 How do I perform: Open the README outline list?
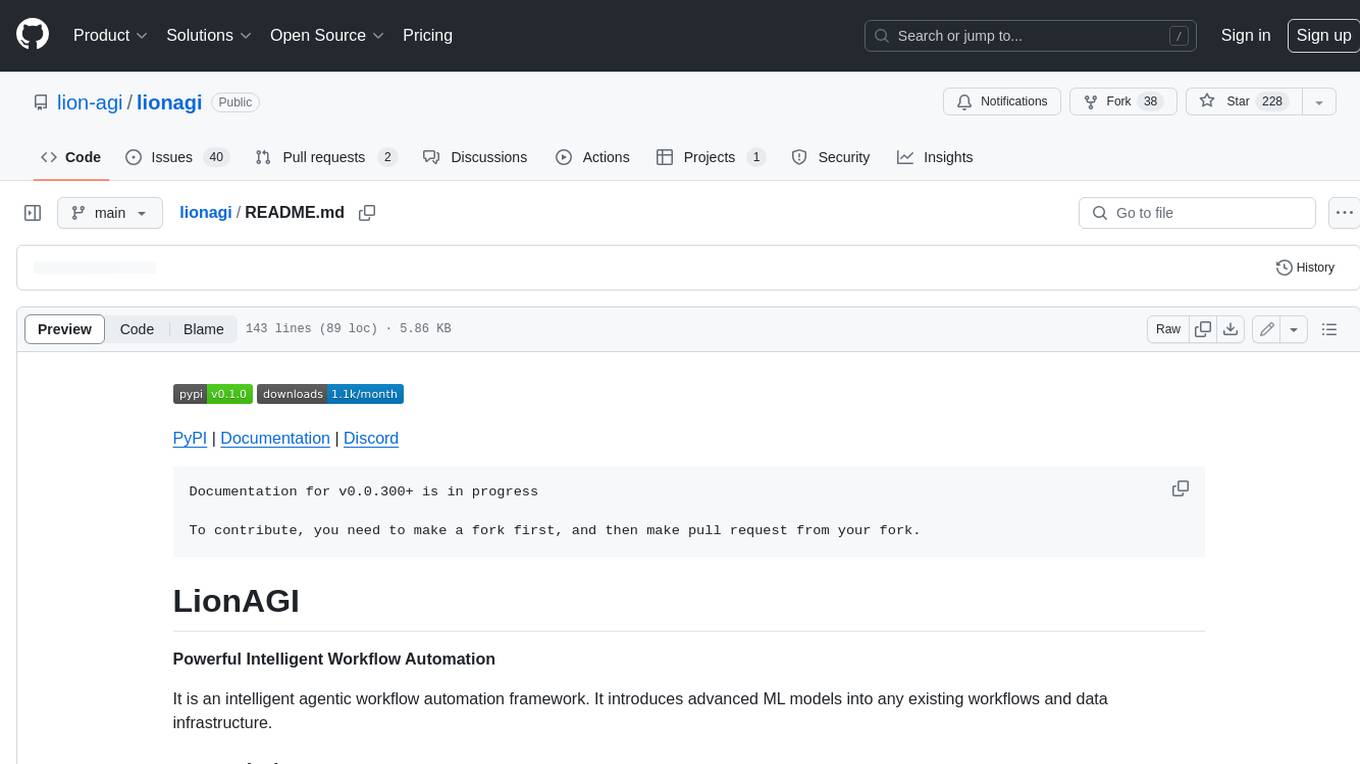tap(1329, 329)
